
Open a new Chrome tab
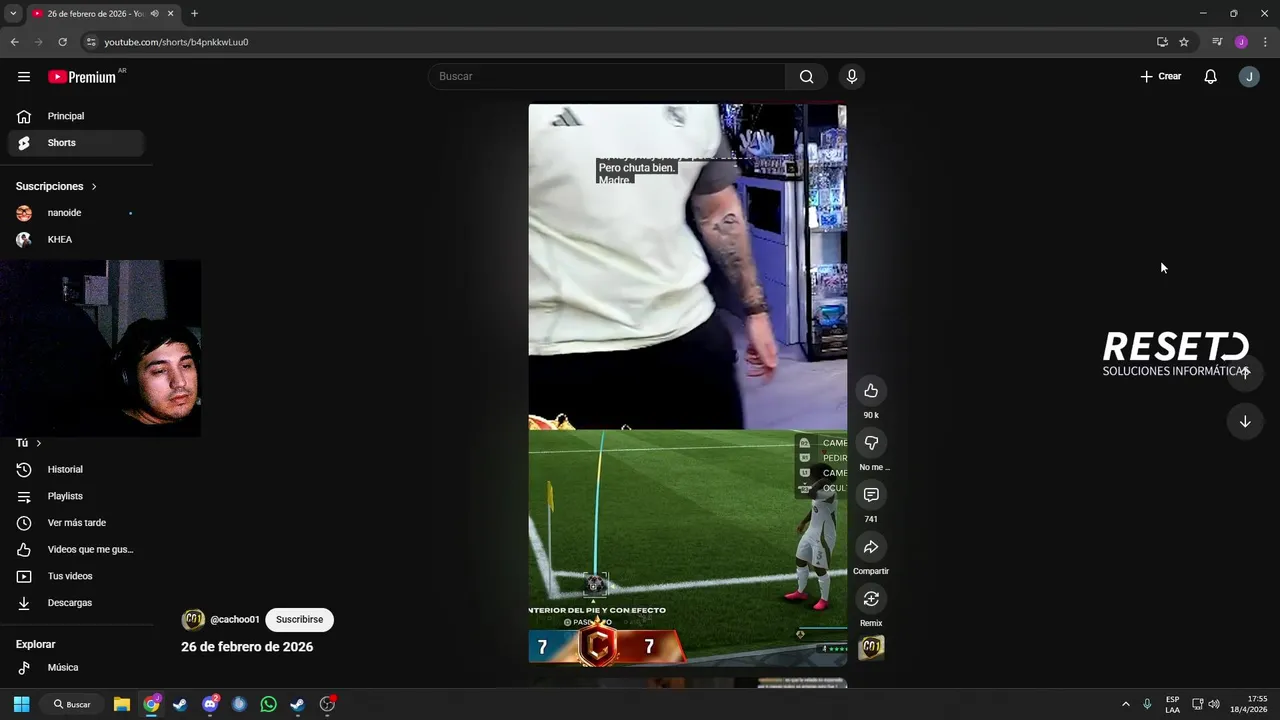coord(194,14)
